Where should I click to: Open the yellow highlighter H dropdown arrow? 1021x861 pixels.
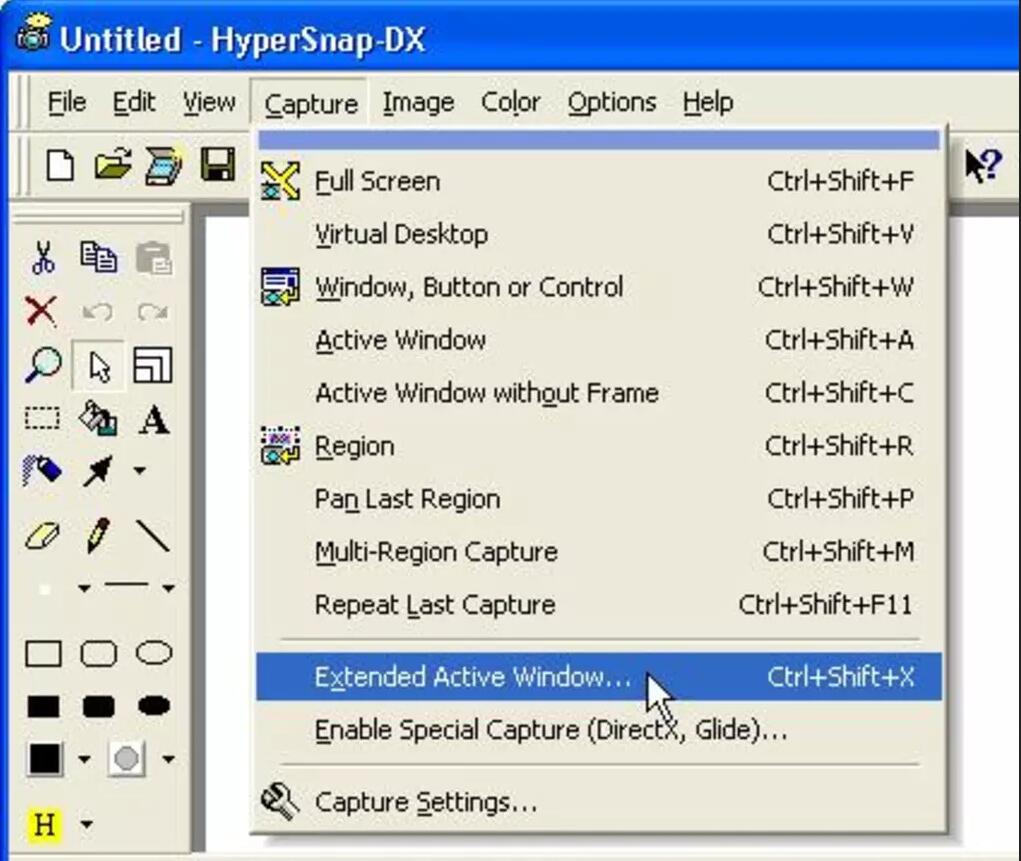86,825
